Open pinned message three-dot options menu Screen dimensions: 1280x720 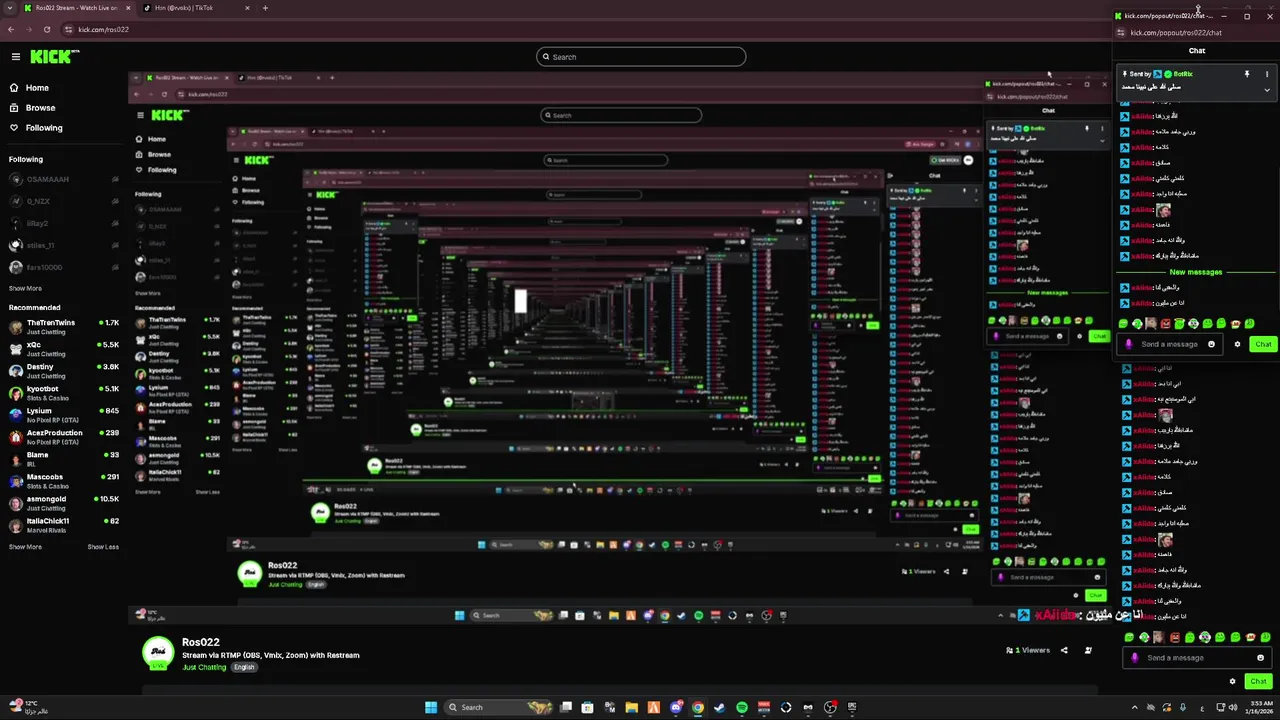(x=1267, y=74)
